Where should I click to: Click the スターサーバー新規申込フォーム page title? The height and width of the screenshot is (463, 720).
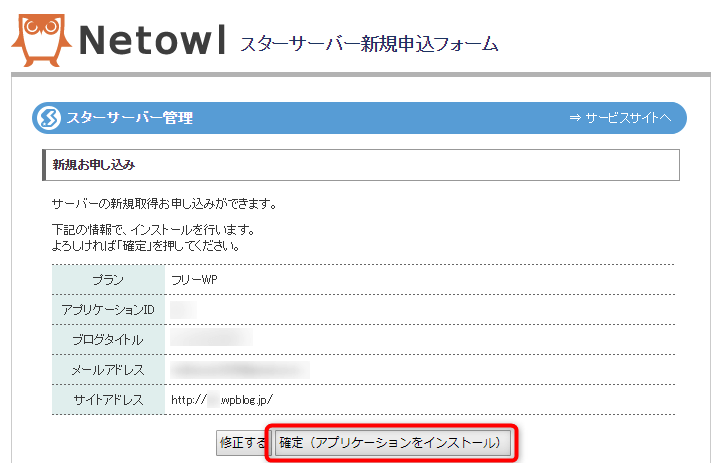click(368, 44)
